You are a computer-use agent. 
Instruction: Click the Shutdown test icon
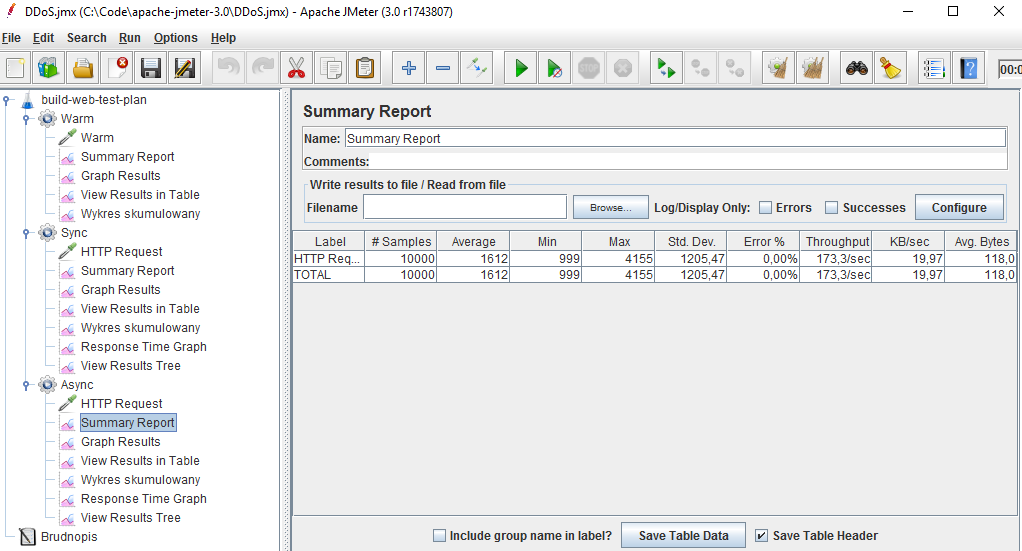coord(622,68)
